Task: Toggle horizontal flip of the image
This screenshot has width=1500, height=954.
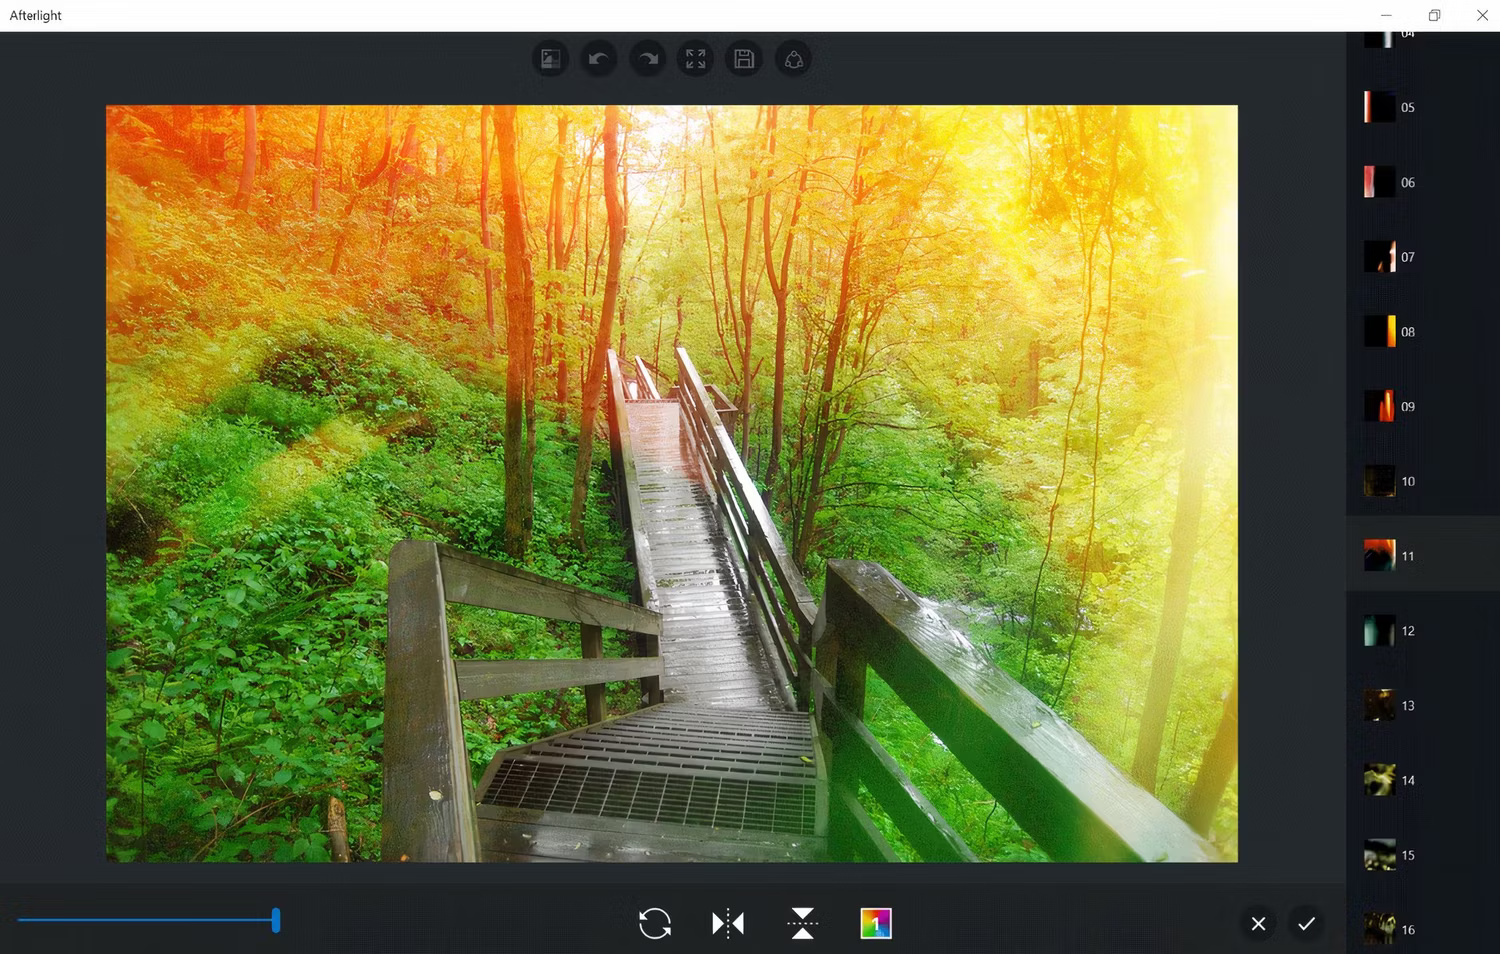Action: (x=728, y=922)
